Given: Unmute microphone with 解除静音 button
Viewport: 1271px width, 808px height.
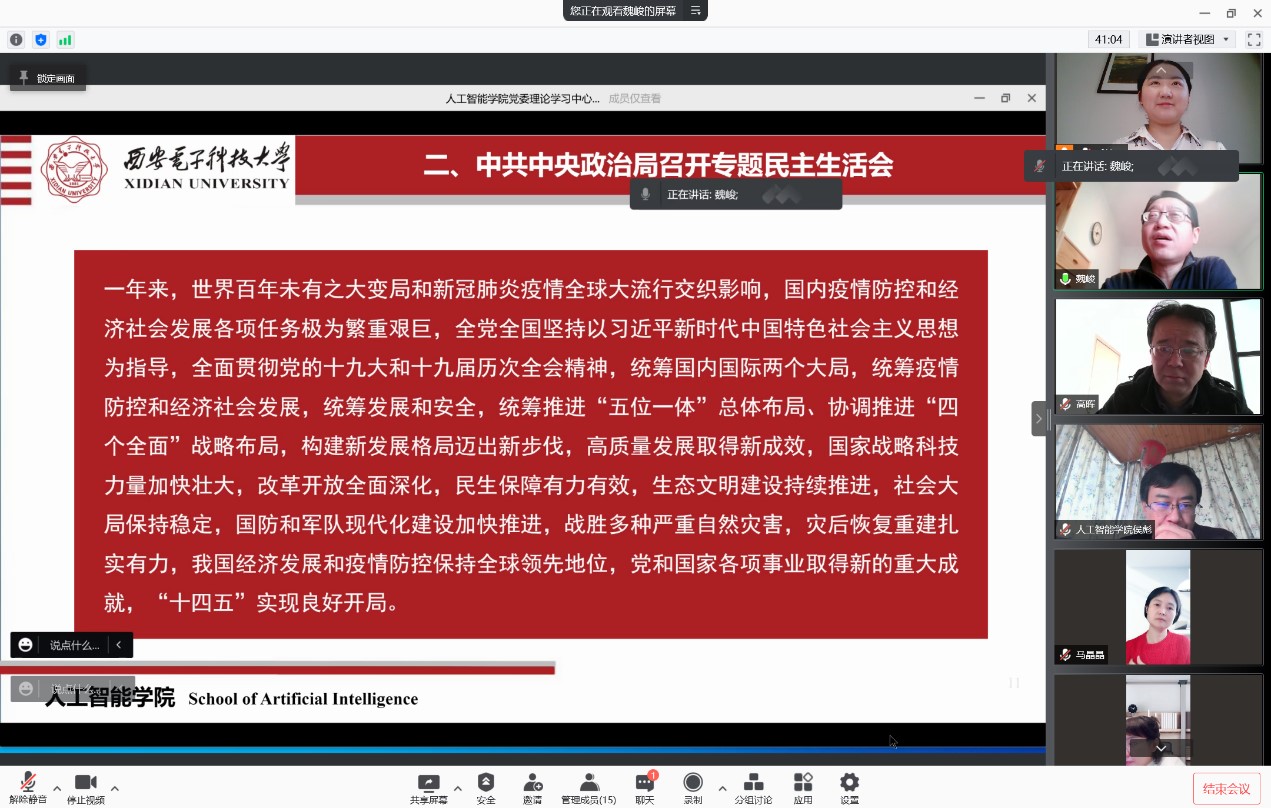Looking at the screenshot, I should 28,787.
